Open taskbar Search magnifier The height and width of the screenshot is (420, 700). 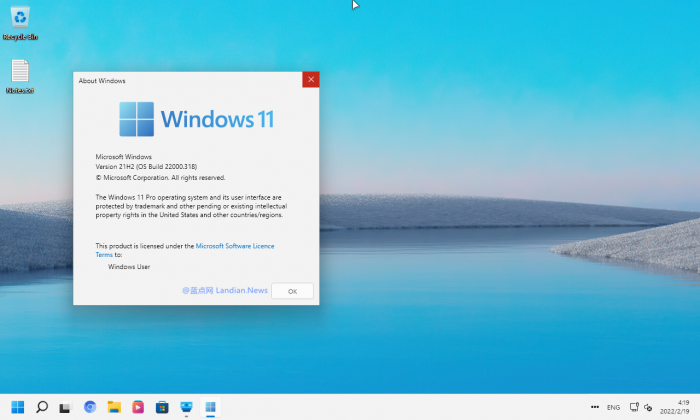pyautogui.click(x=42, y=407)
